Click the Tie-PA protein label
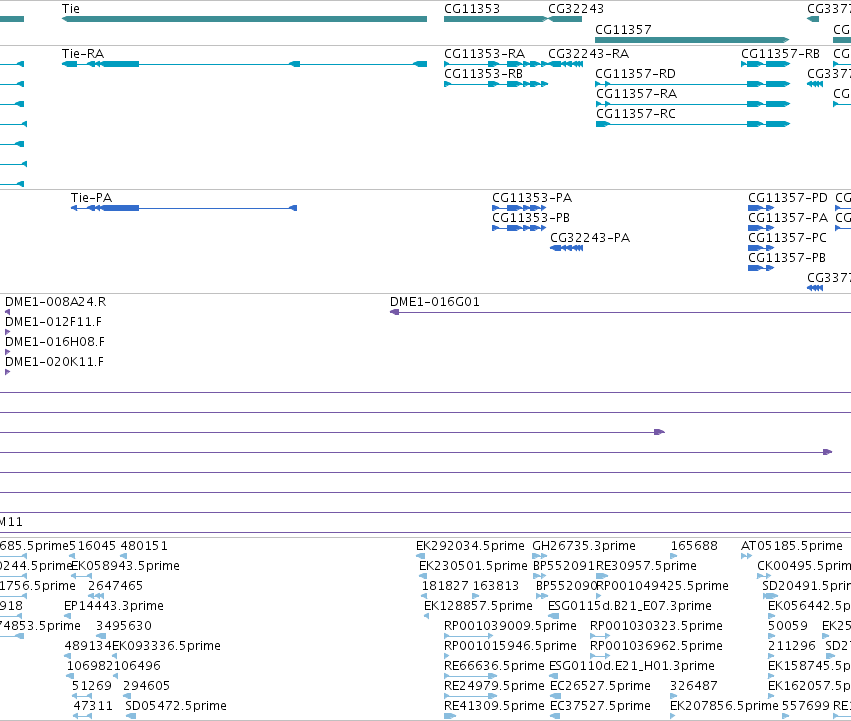The image size is (851, 721). coord(91,198)
